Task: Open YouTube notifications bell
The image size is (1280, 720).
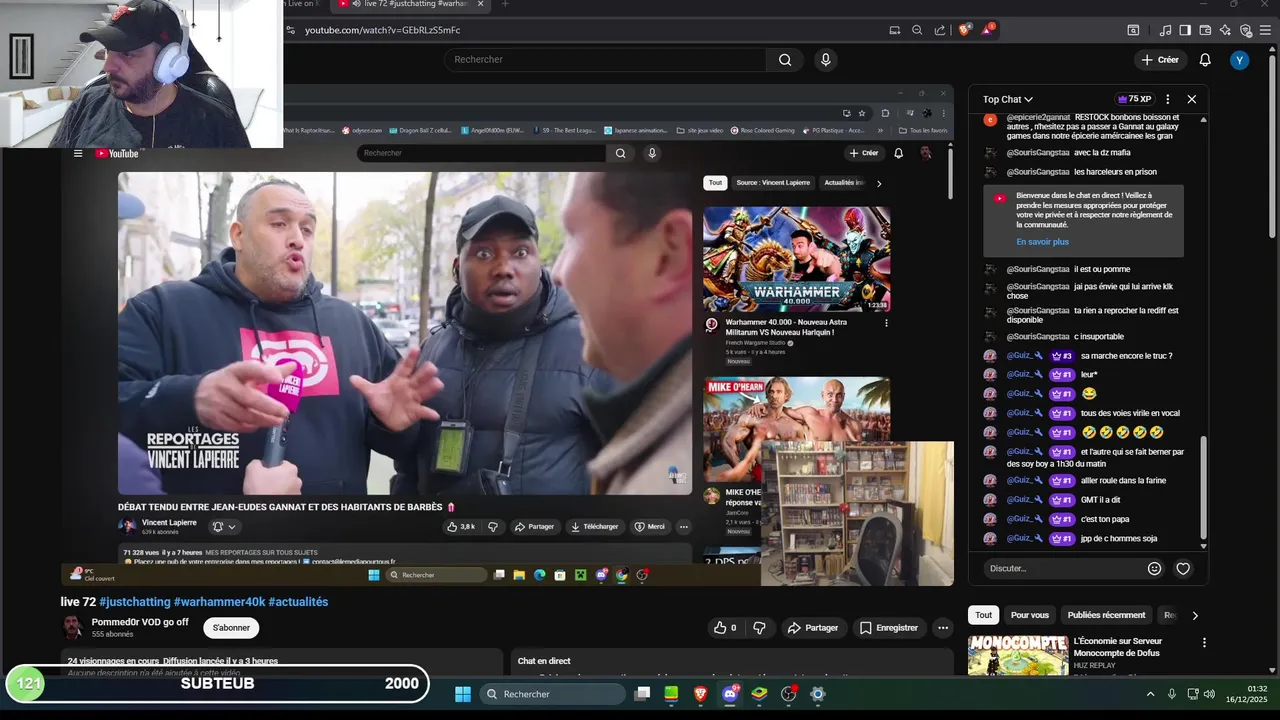Action: click(1205, 60)
